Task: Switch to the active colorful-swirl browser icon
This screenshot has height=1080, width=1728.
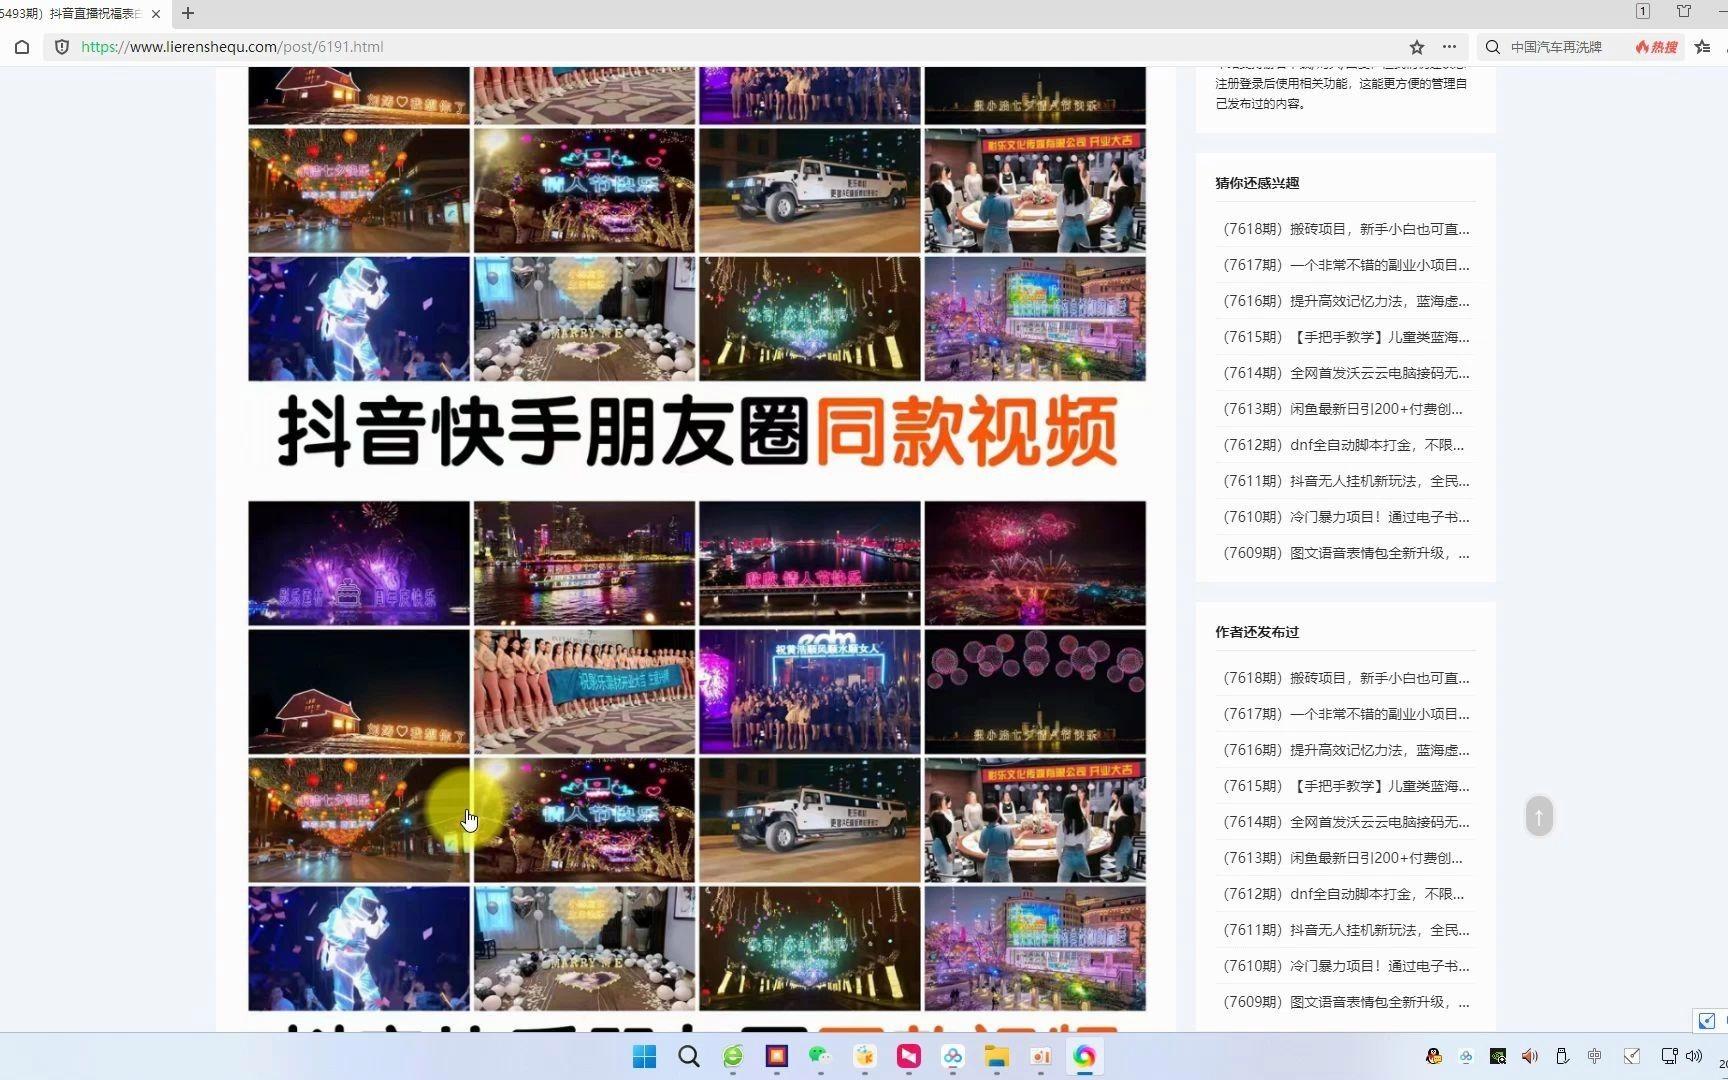Action: pyautogui.click(x=1085, y=1057)
